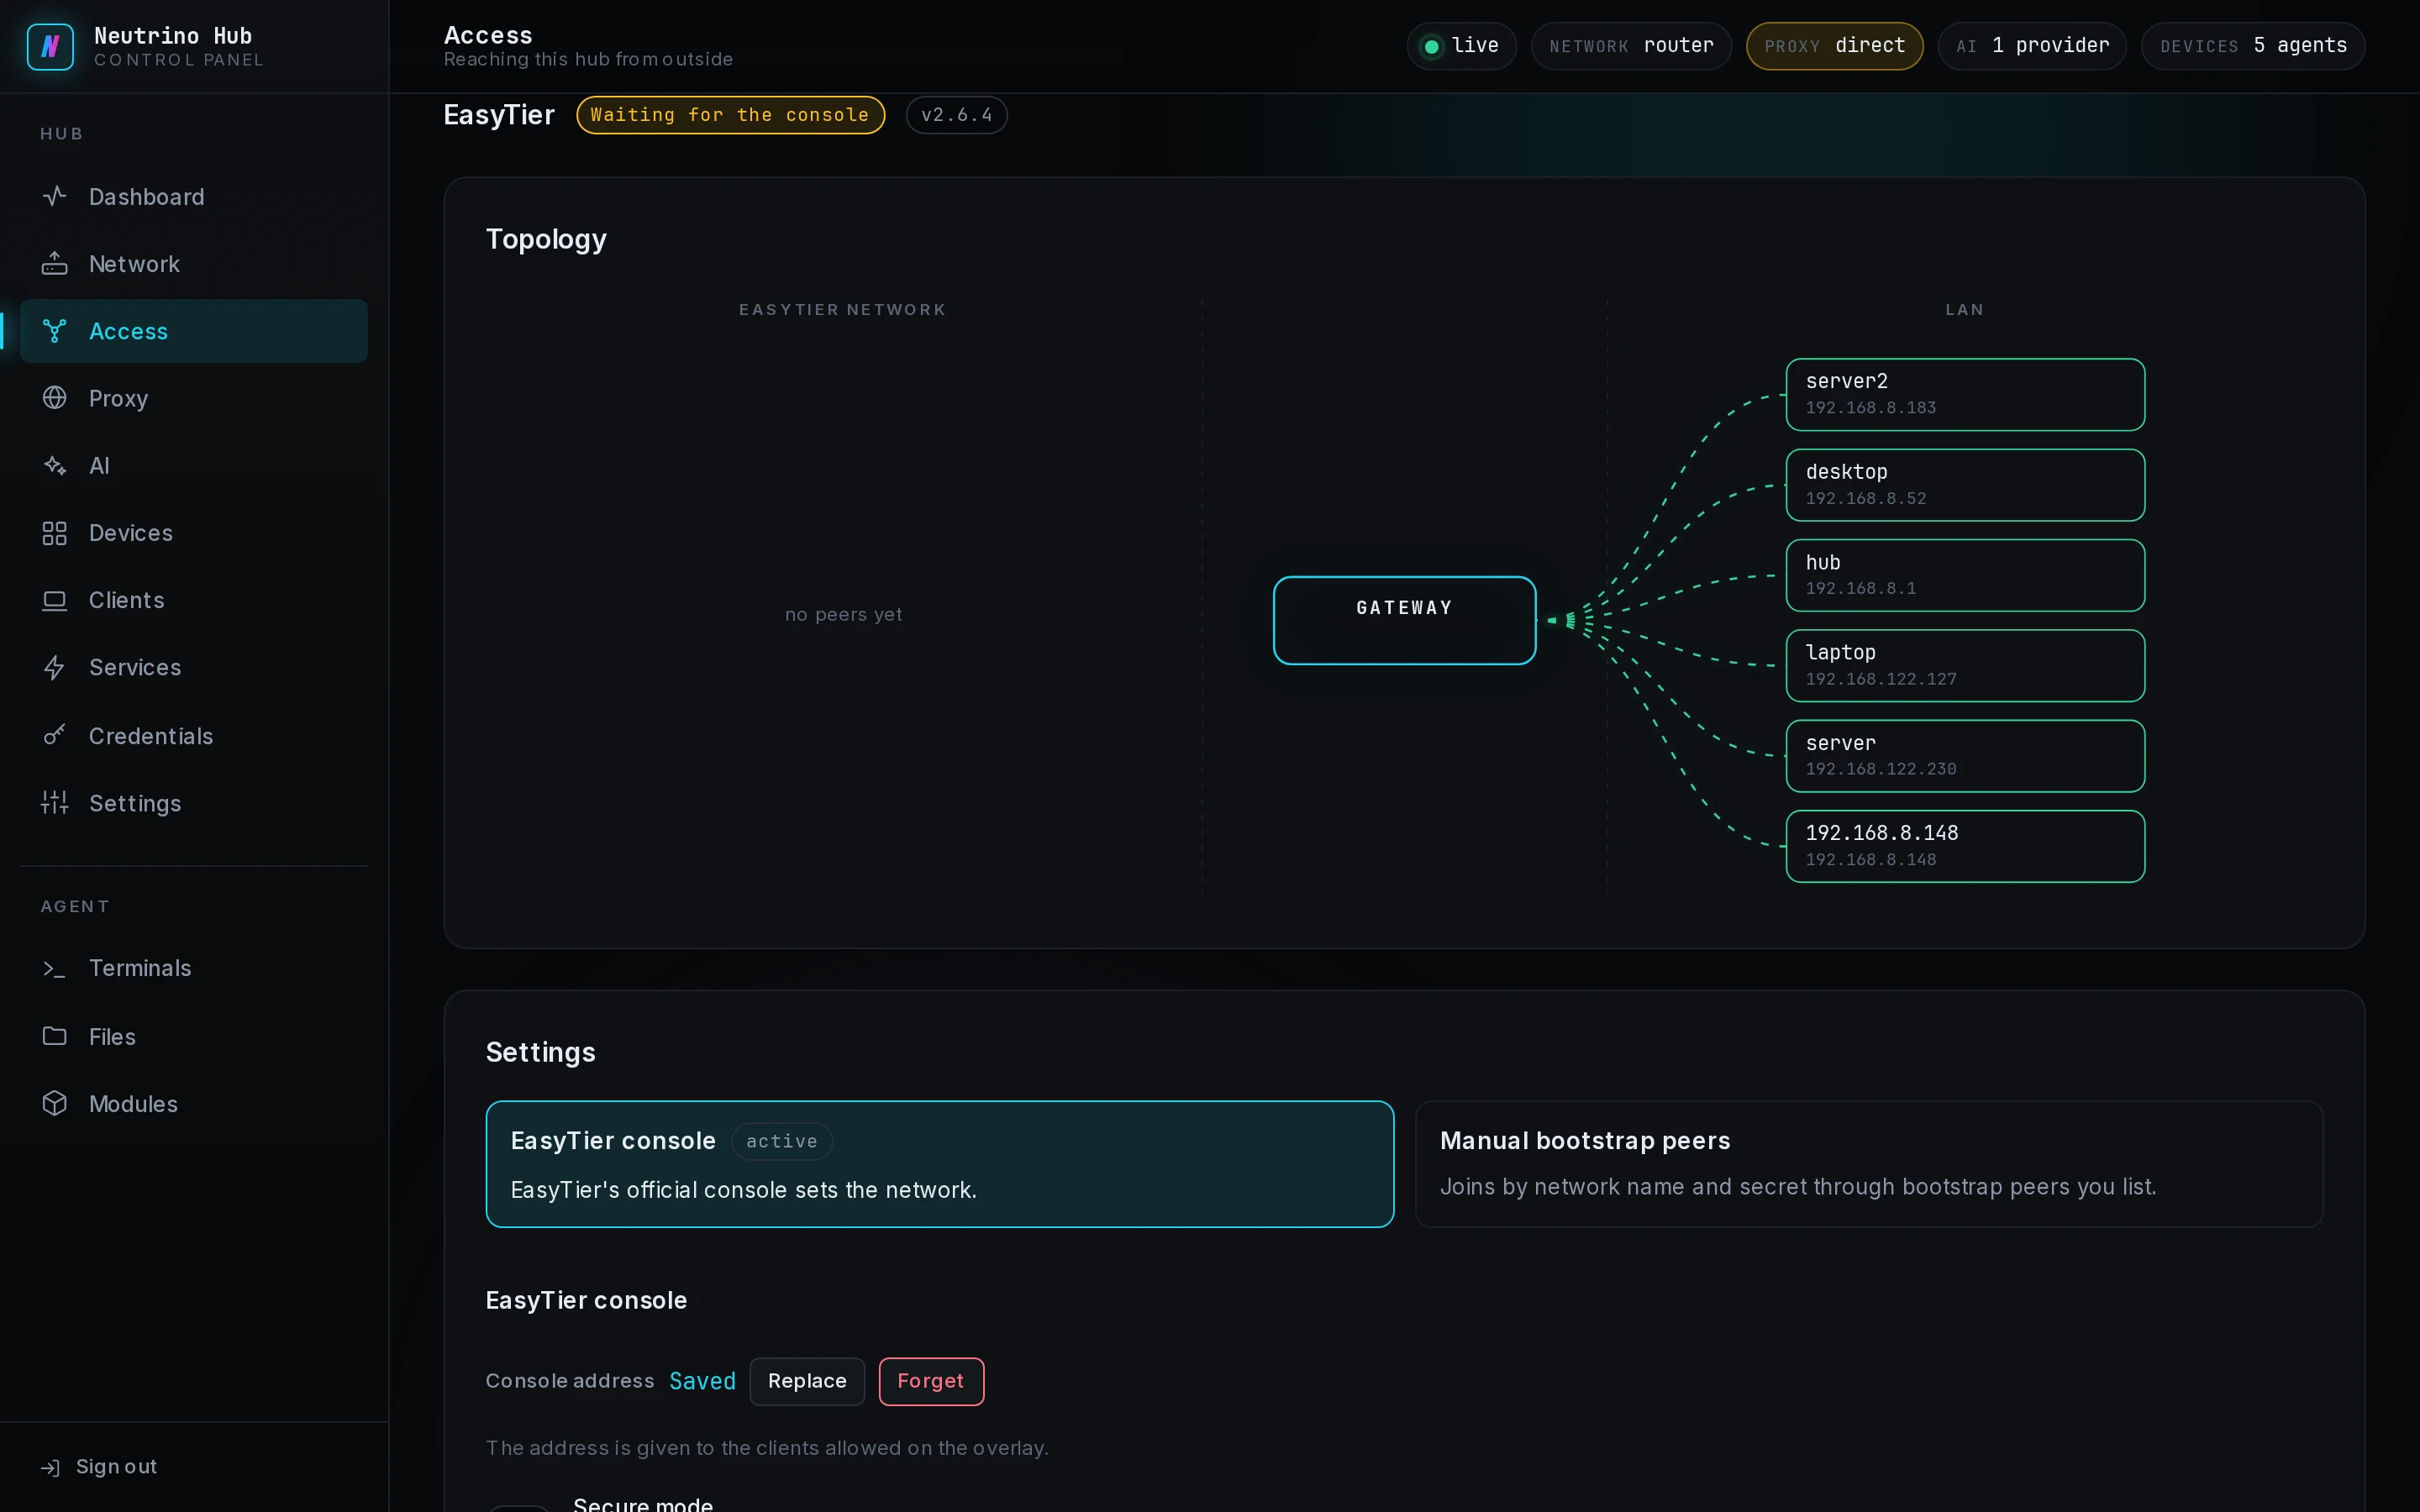Click the Proxy globe icon
This screenshot has height=1512, width=2420.
click(x=55, y=398)
